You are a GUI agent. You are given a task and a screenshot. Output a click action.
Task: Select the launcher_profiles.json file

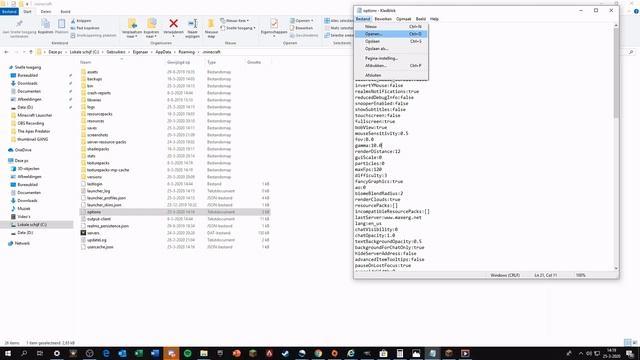point(106,198)
